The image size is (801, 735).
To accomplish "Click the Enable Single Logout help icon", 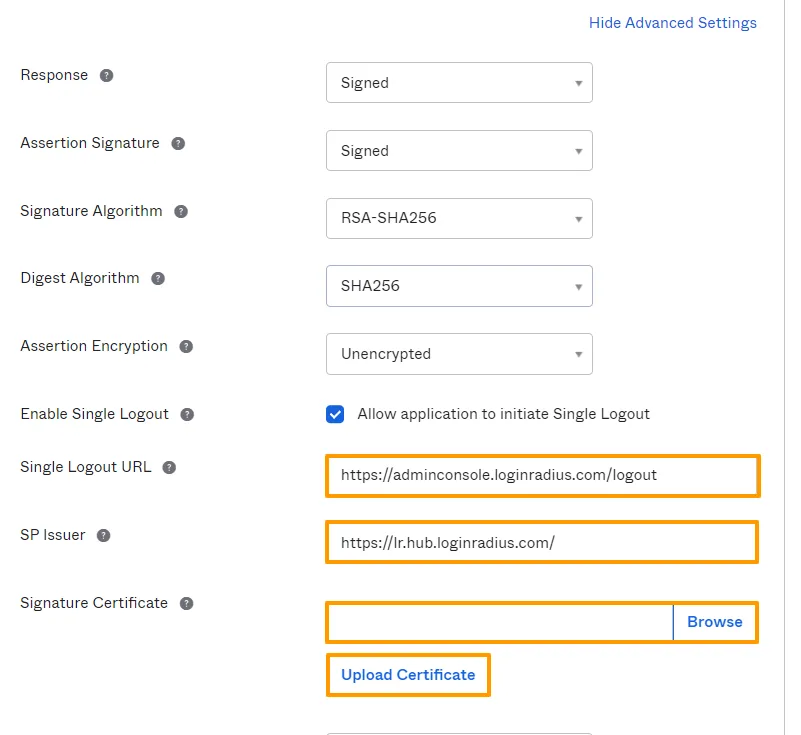I will (x=186, y=413).
